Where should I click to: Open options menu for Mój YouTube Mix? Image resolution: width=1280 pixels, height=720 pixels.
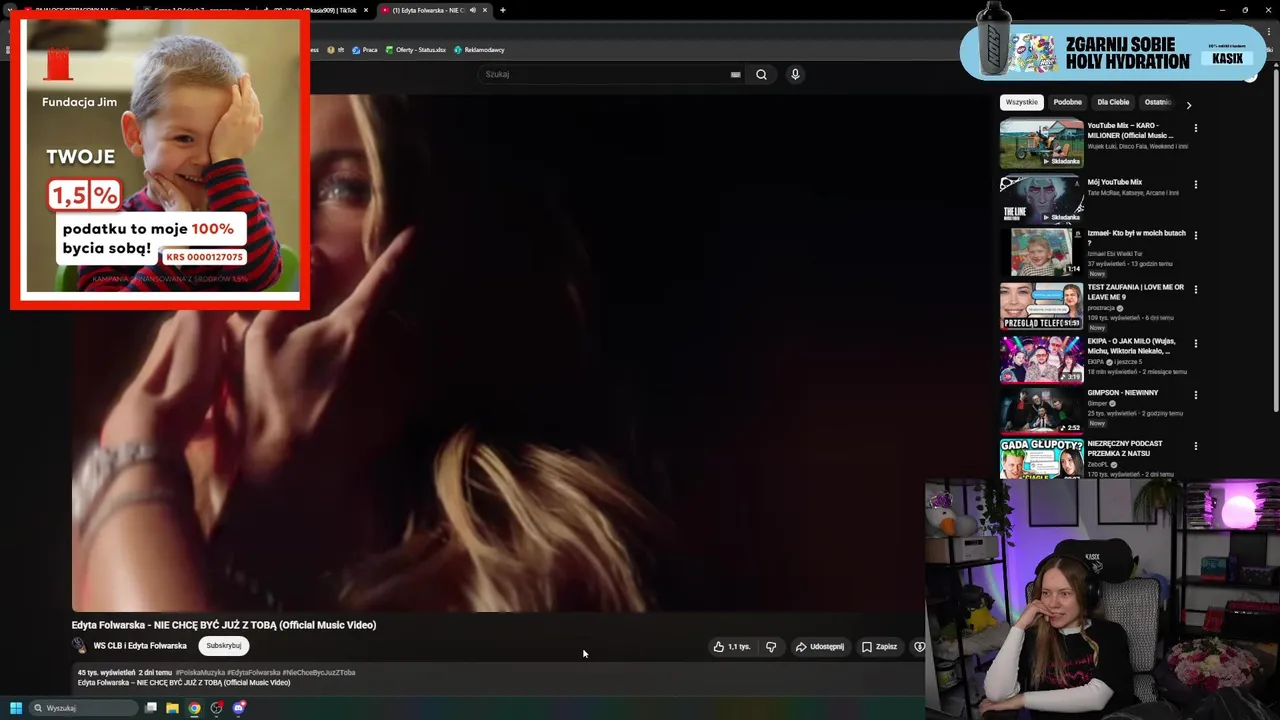coord(1195,184)
